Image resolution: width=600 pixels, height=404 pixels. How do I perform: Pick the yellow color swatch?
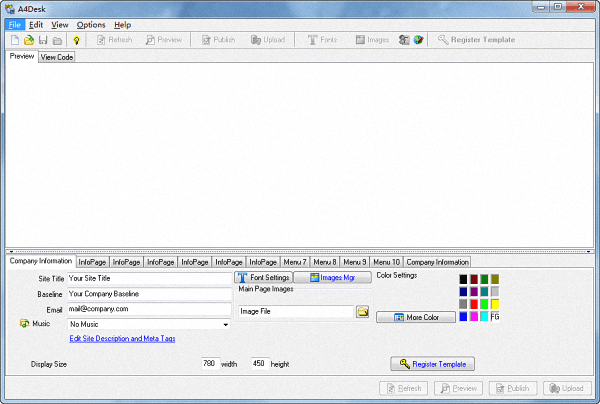[x=495, y=304]
